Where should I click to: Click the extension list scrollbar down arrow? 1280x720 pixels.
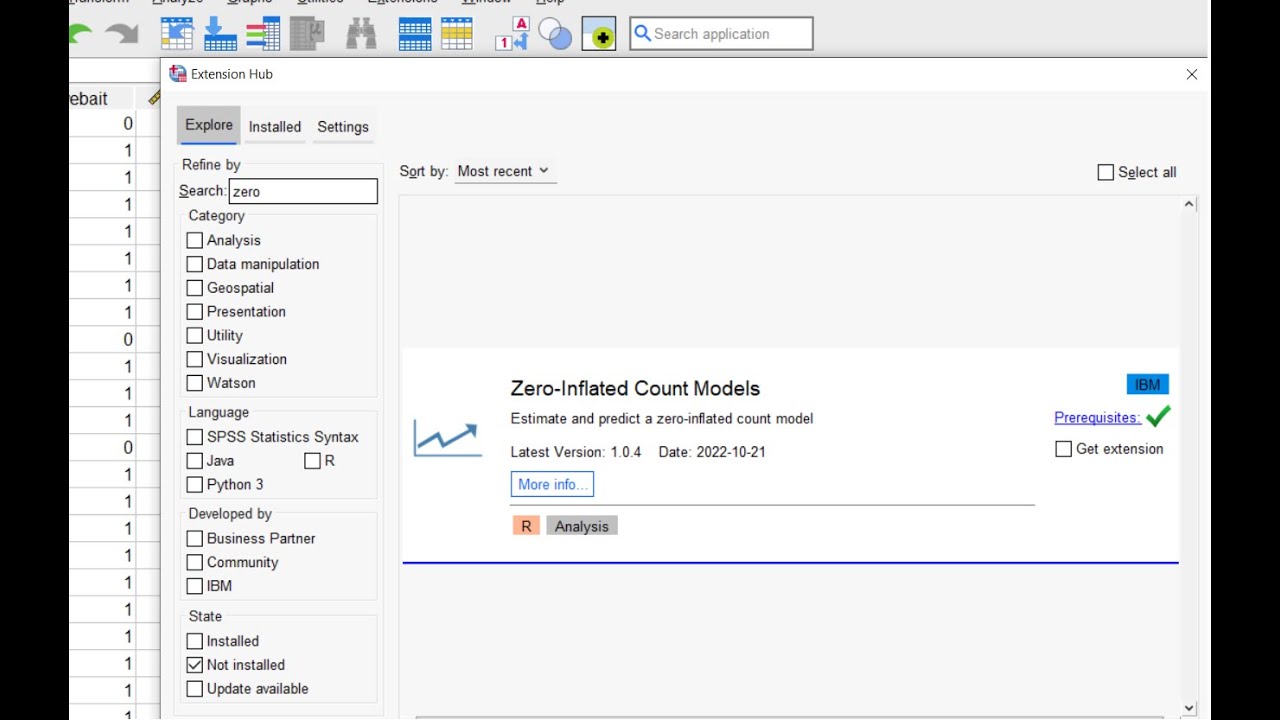point(1189,709)
